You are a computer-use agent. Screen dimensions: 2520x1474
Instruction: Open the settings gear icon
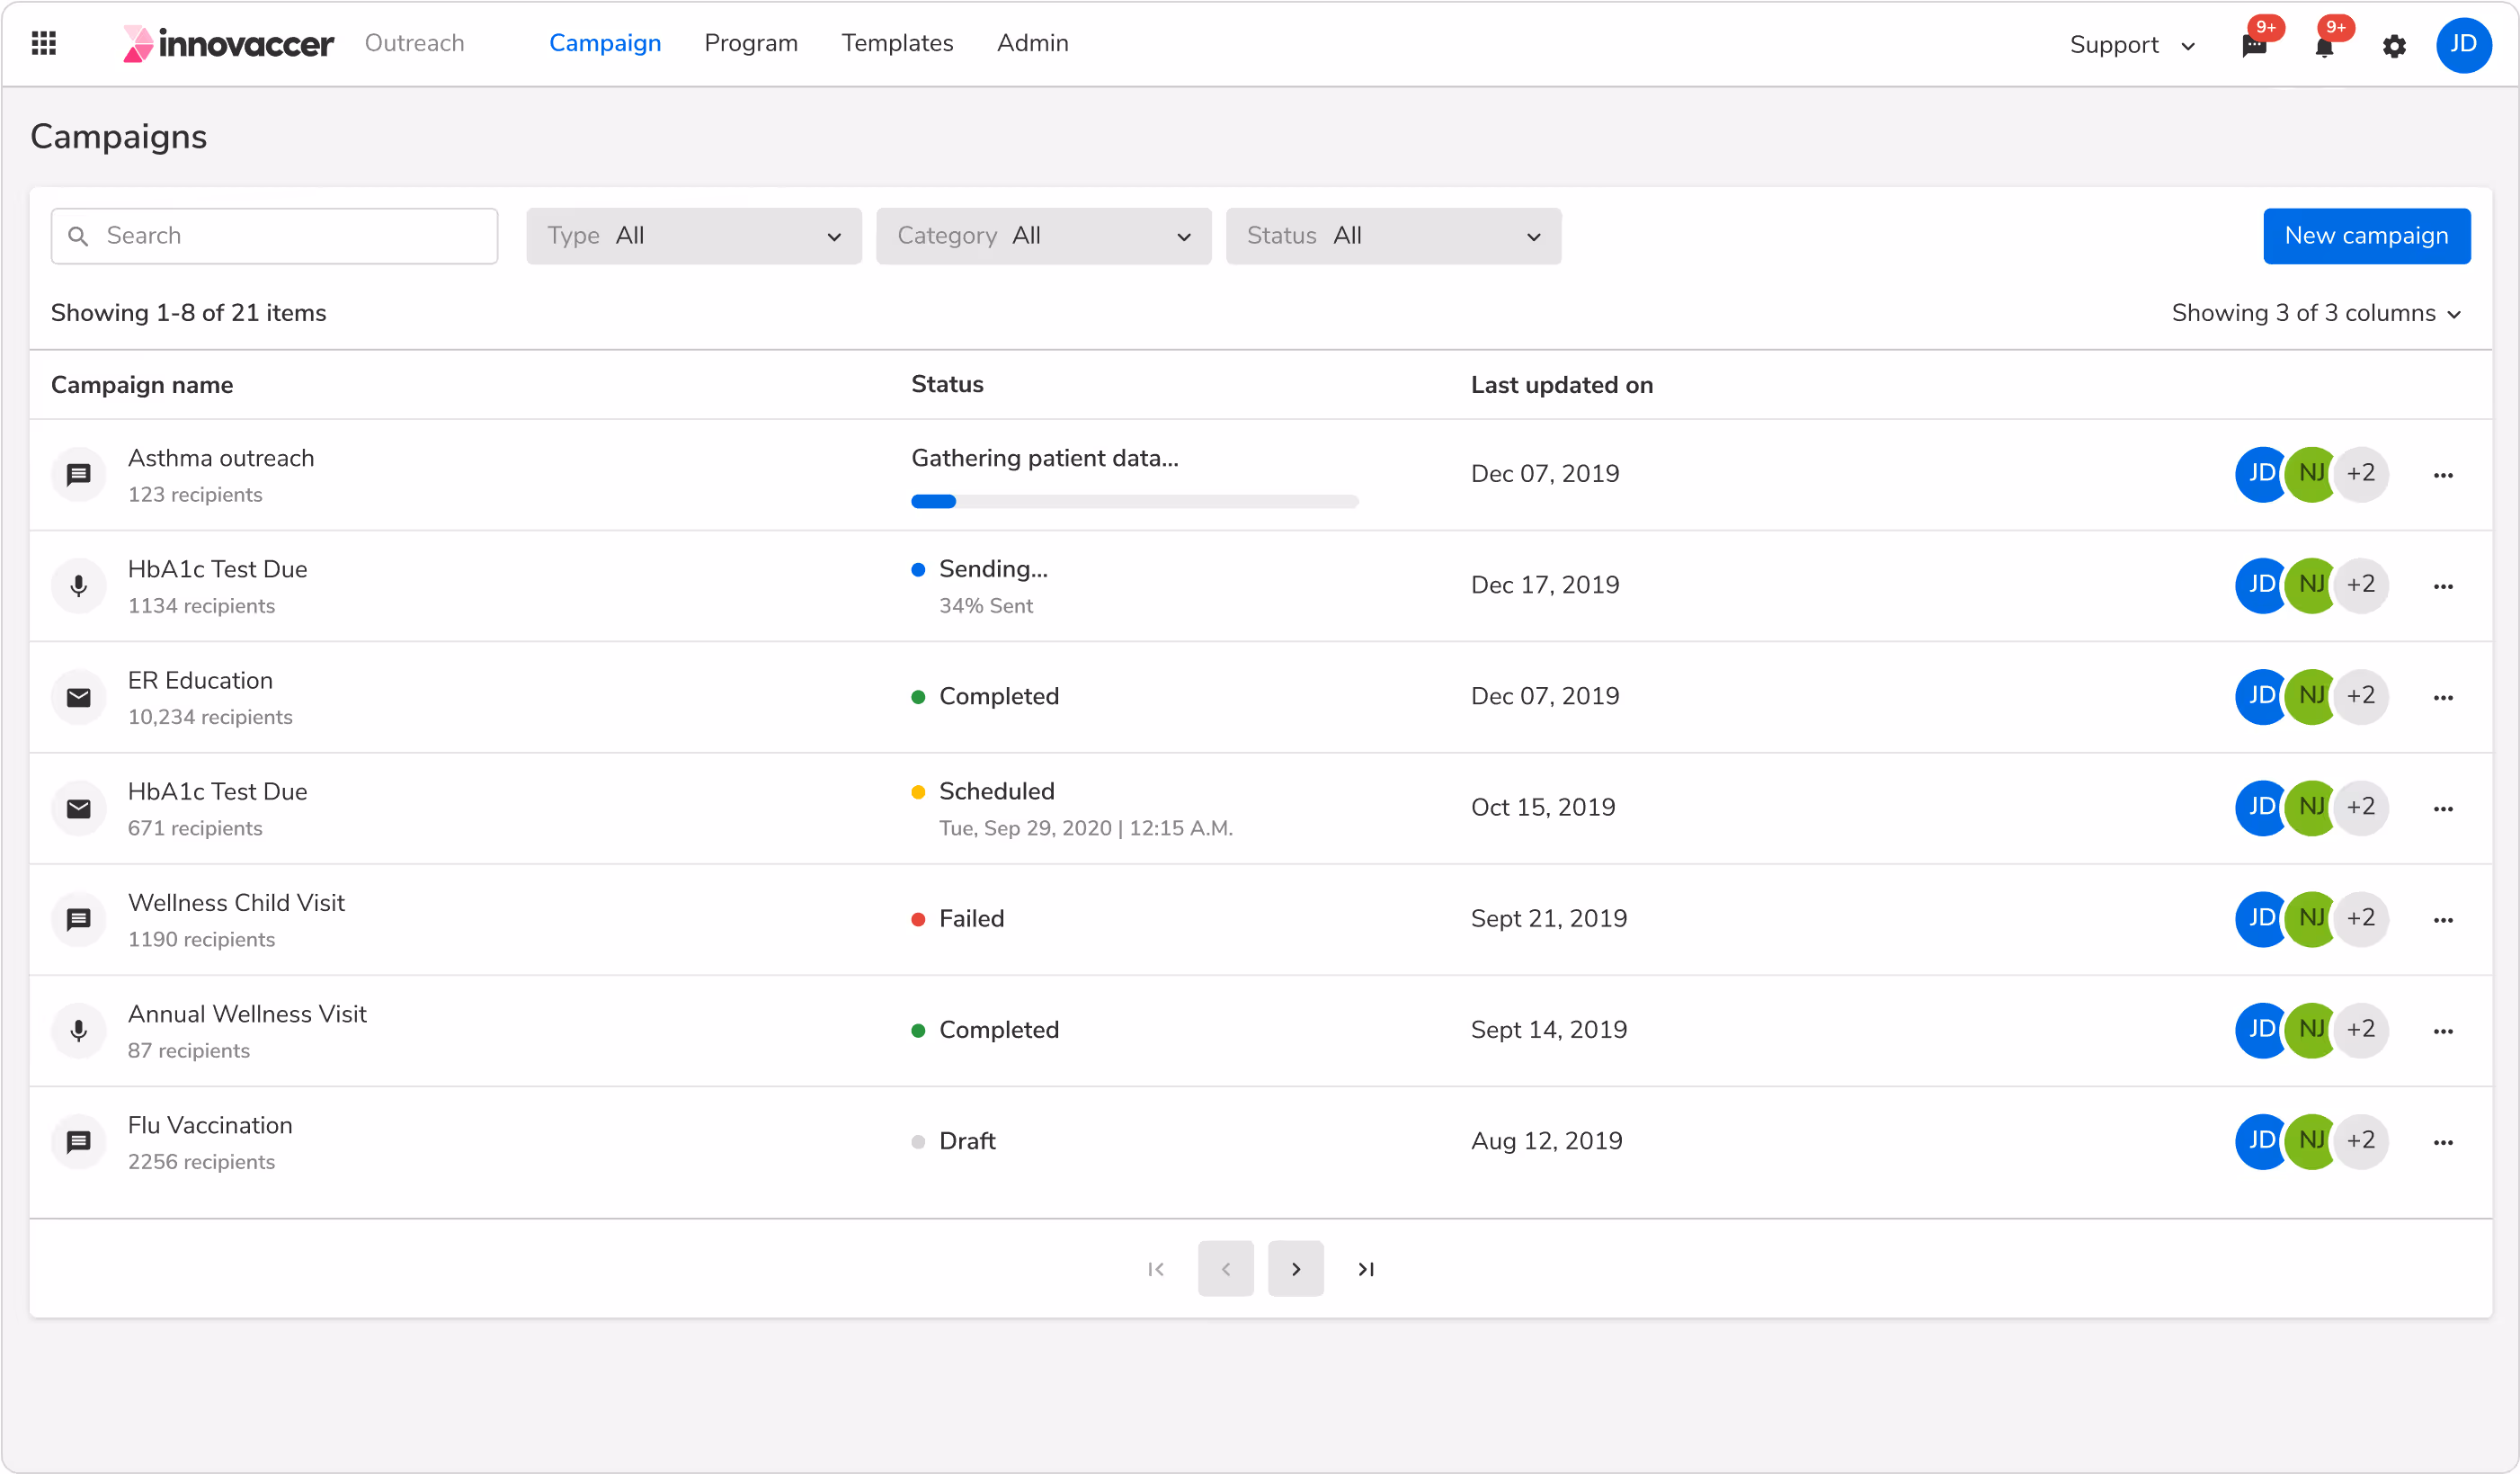tap(2394, 46)
